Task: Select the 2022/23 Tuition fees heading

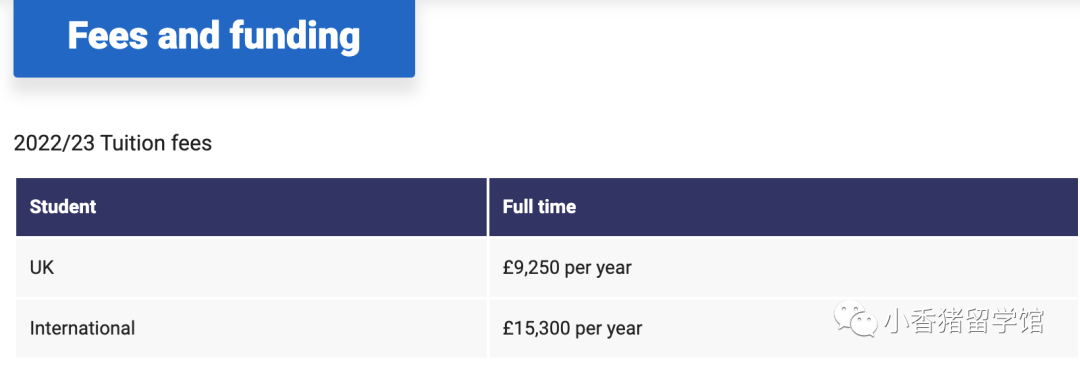Action: point(113,143)
